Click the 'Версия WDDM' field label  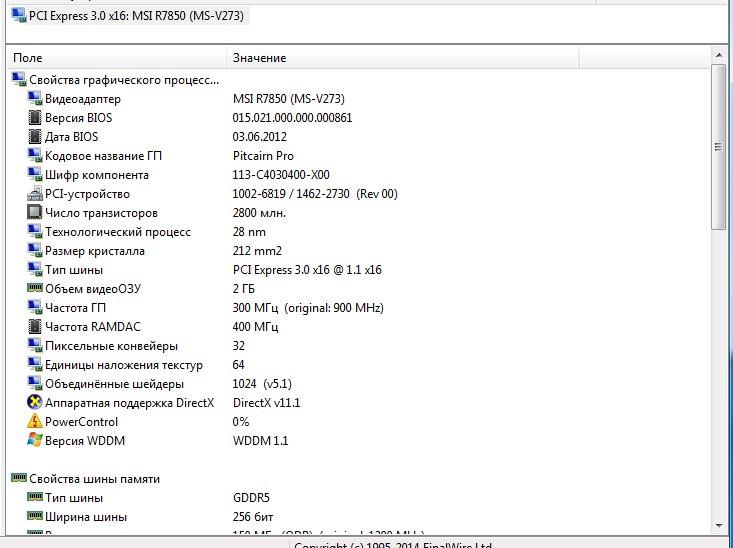pos(85,440)
